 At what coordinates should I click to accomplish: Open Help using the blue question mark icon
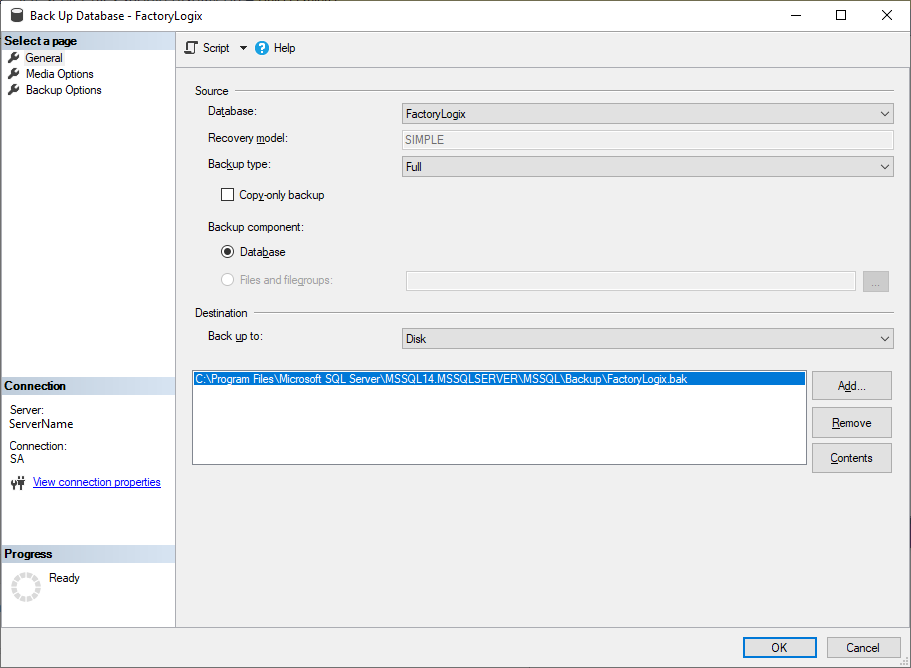(260, 47)
